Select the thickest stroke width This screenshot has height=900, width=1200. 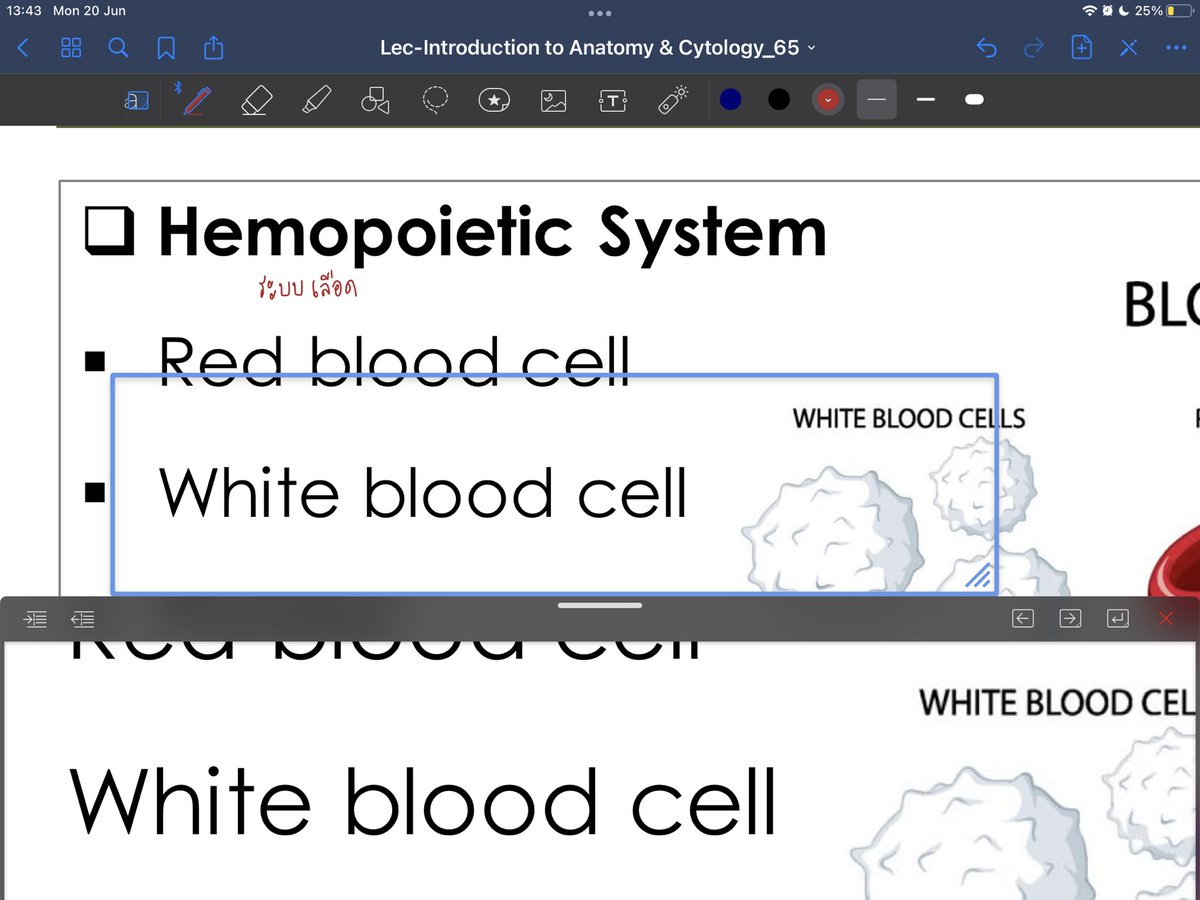coord(974,99)
